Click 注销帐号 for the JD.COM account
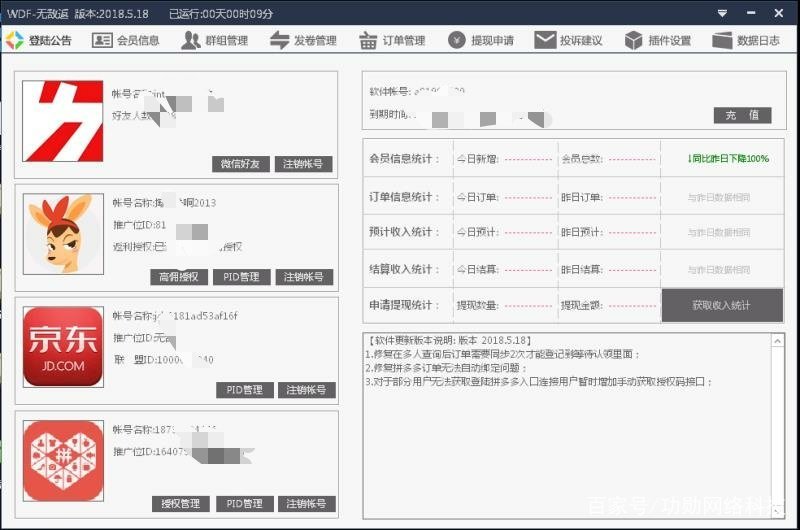The height and width of the screenshot is (530, 800). click(x=304, y=390)
